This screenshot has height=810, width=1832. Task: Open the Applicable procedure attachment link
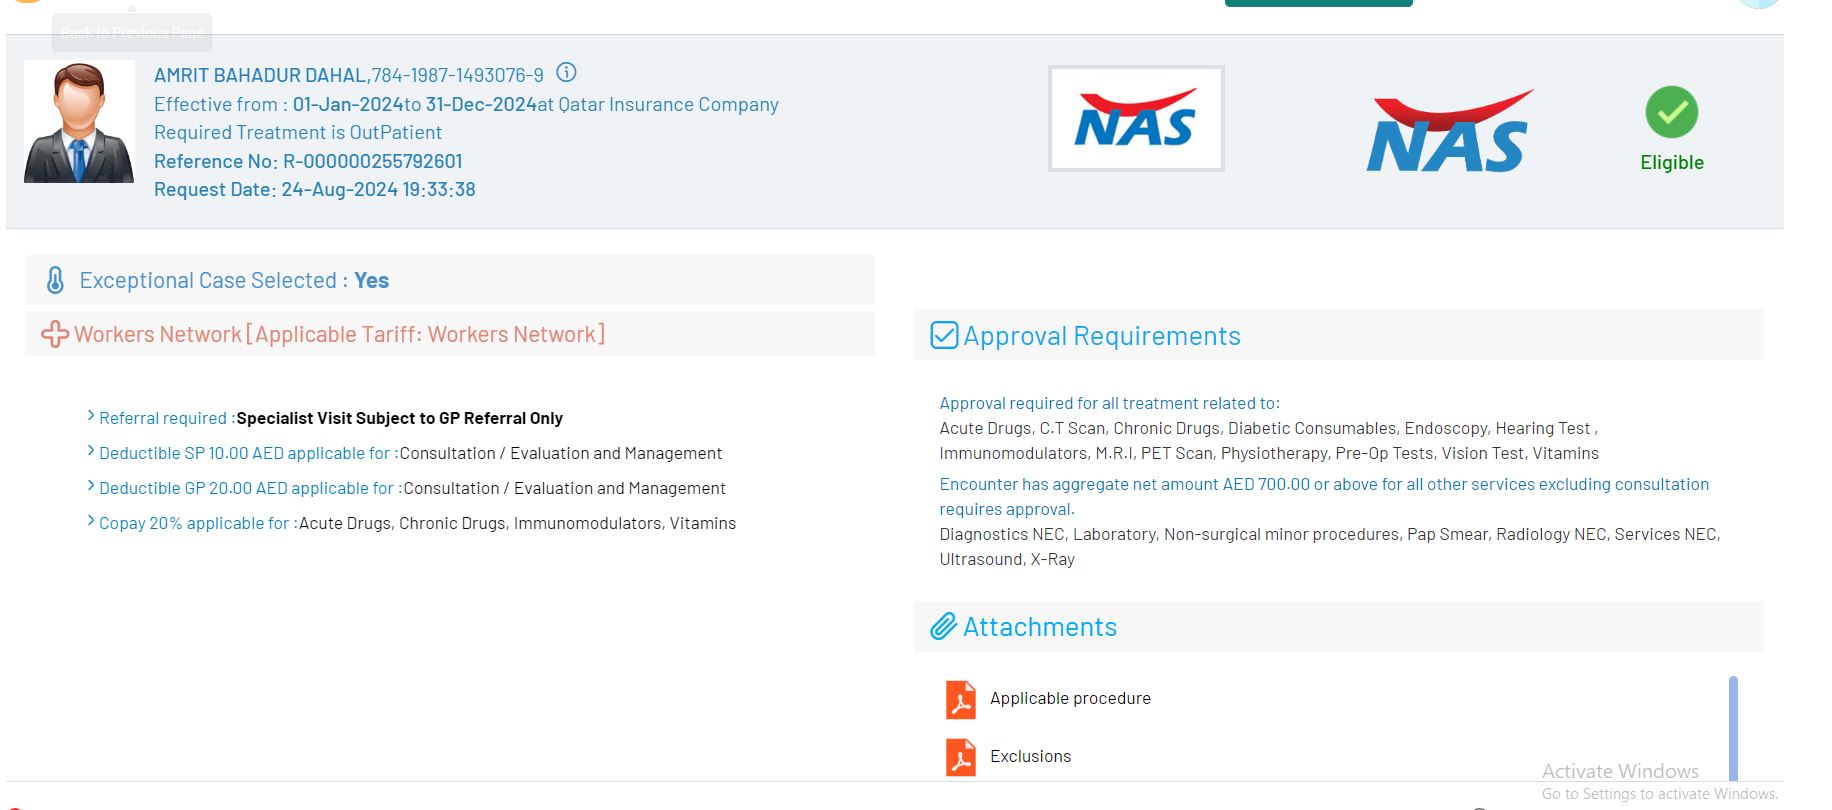1070,698
